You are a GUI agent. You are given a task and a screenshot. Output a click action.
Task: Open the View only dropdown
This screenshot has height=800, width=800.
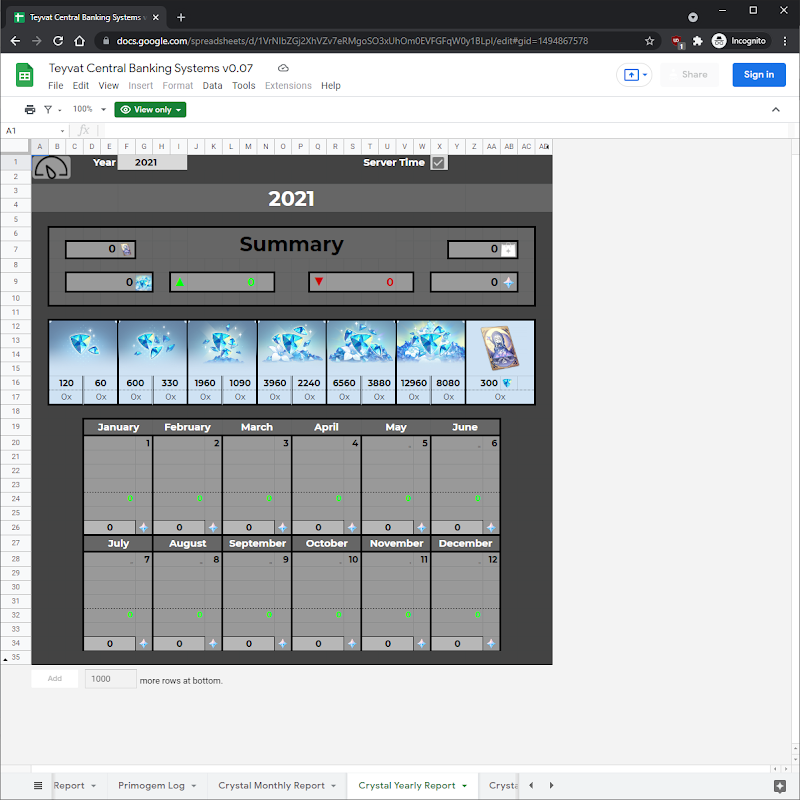[150, 109]
